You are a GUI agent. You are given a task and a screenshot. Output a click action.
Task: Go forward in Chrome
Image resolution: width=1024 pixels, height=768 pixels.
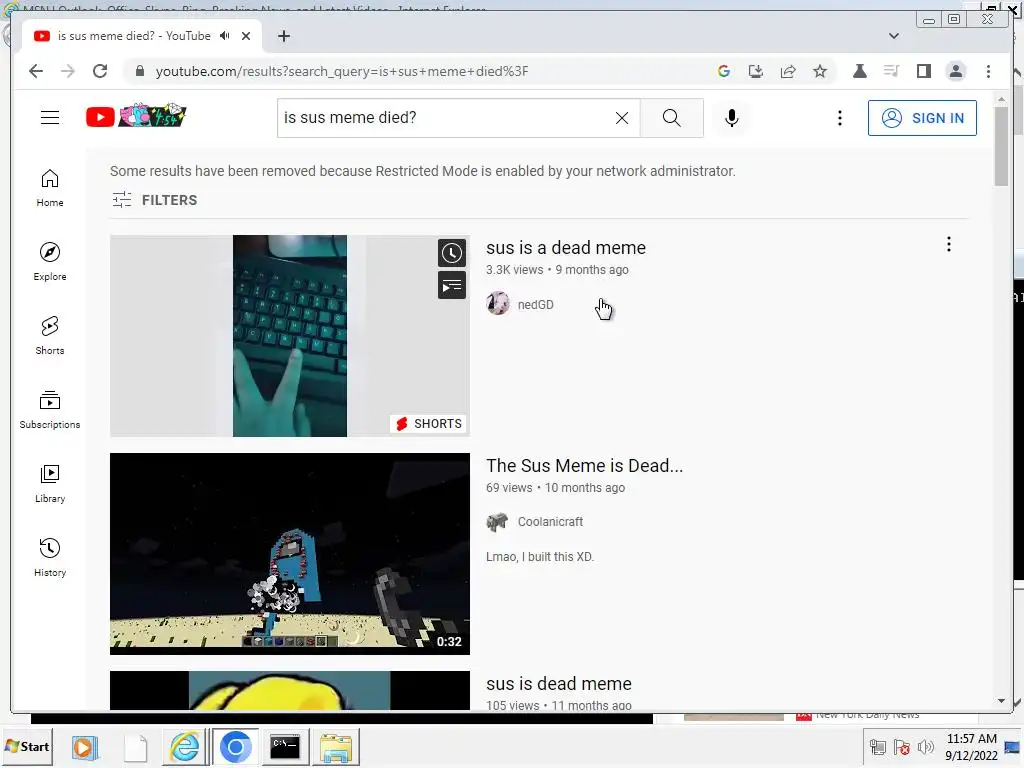[x=67, y=71]
